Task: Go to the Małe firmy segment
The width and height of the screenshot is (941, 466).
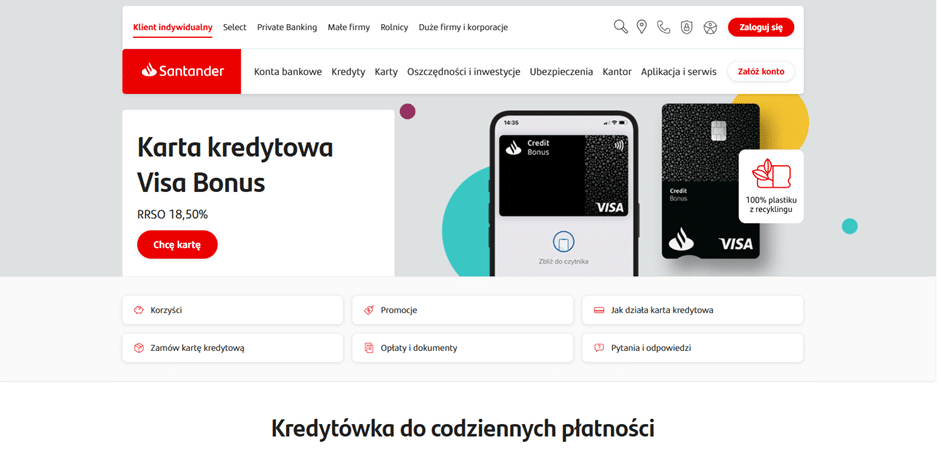Action: coord(349,27)
